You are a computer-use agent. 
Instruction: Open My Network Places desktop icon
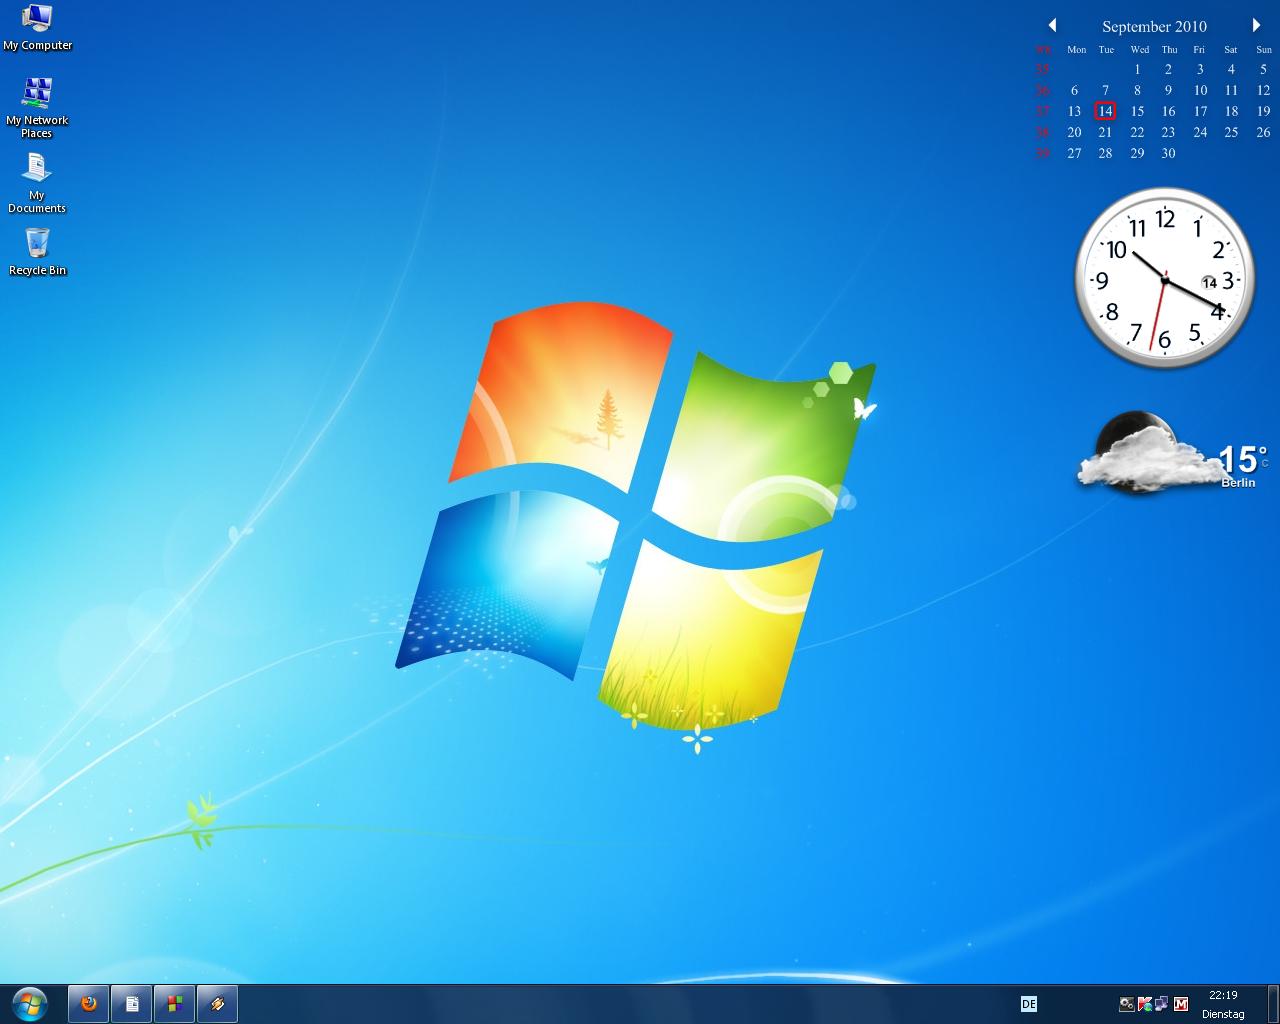point(37,107)
